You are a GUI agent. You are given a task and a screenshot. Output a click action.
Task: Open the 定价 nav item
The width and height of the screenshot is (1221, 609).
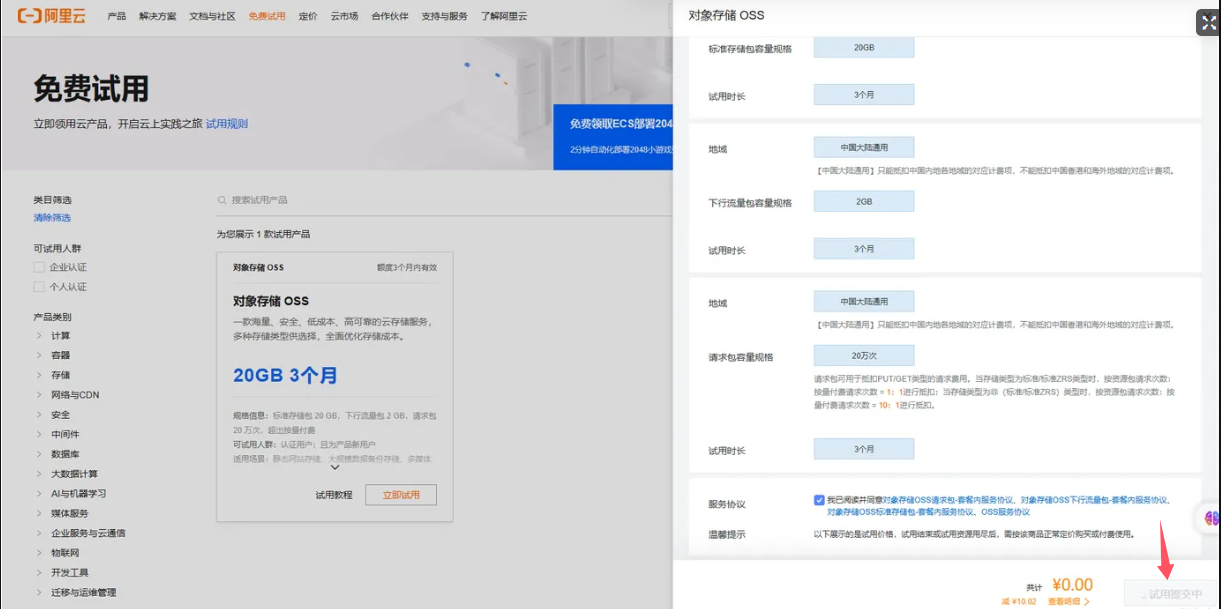[308, 17]
